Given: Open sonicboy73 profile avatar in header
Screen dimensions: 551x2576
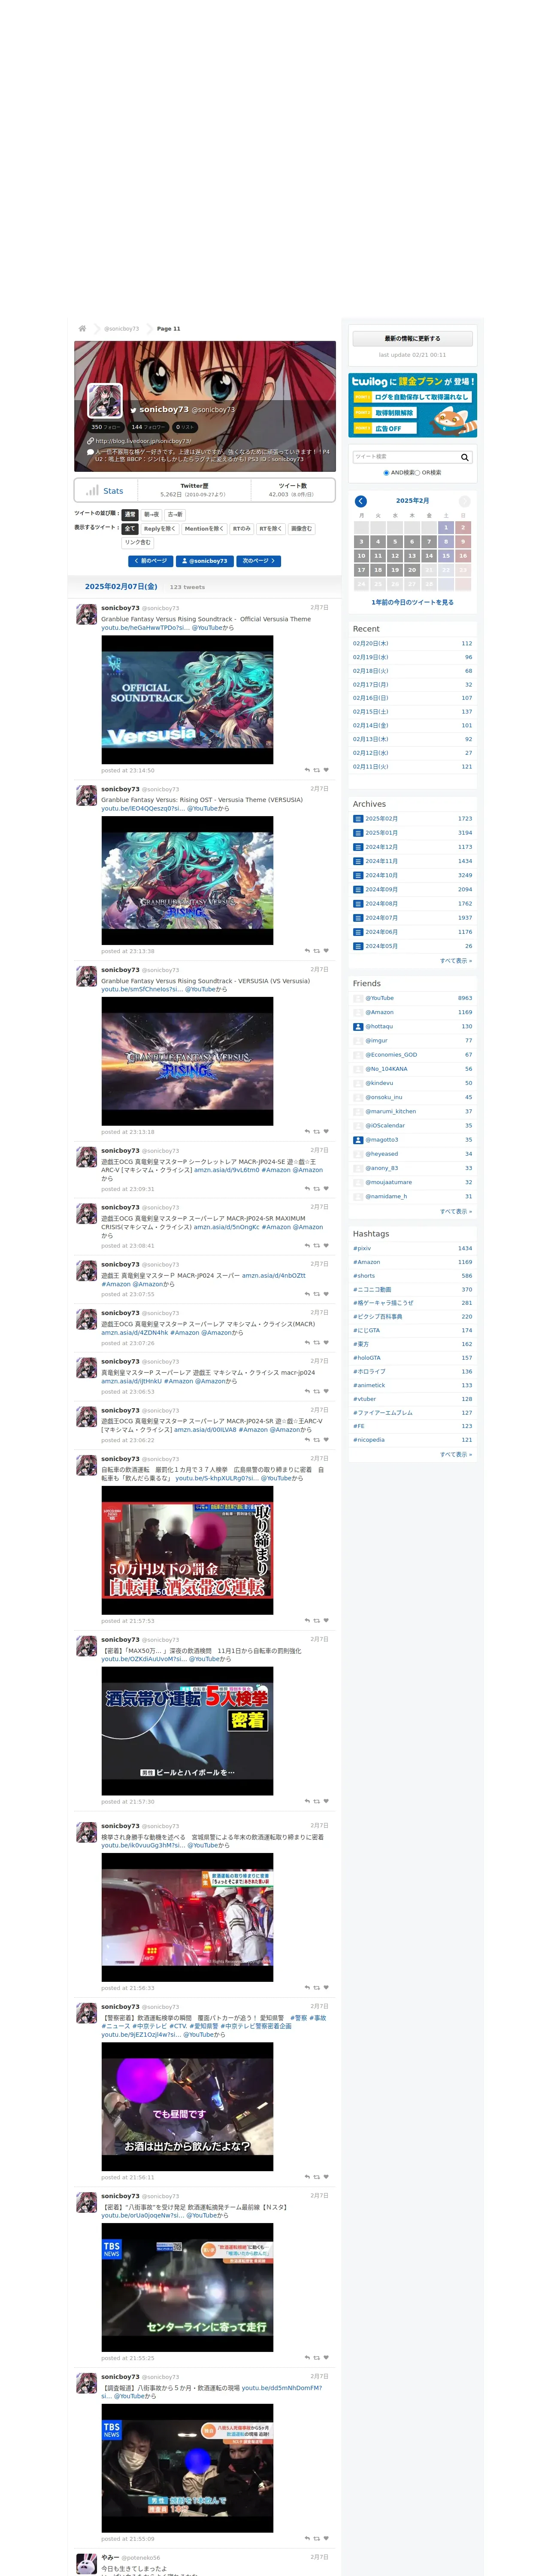Looking at the screenshot, I should [105, 400].
